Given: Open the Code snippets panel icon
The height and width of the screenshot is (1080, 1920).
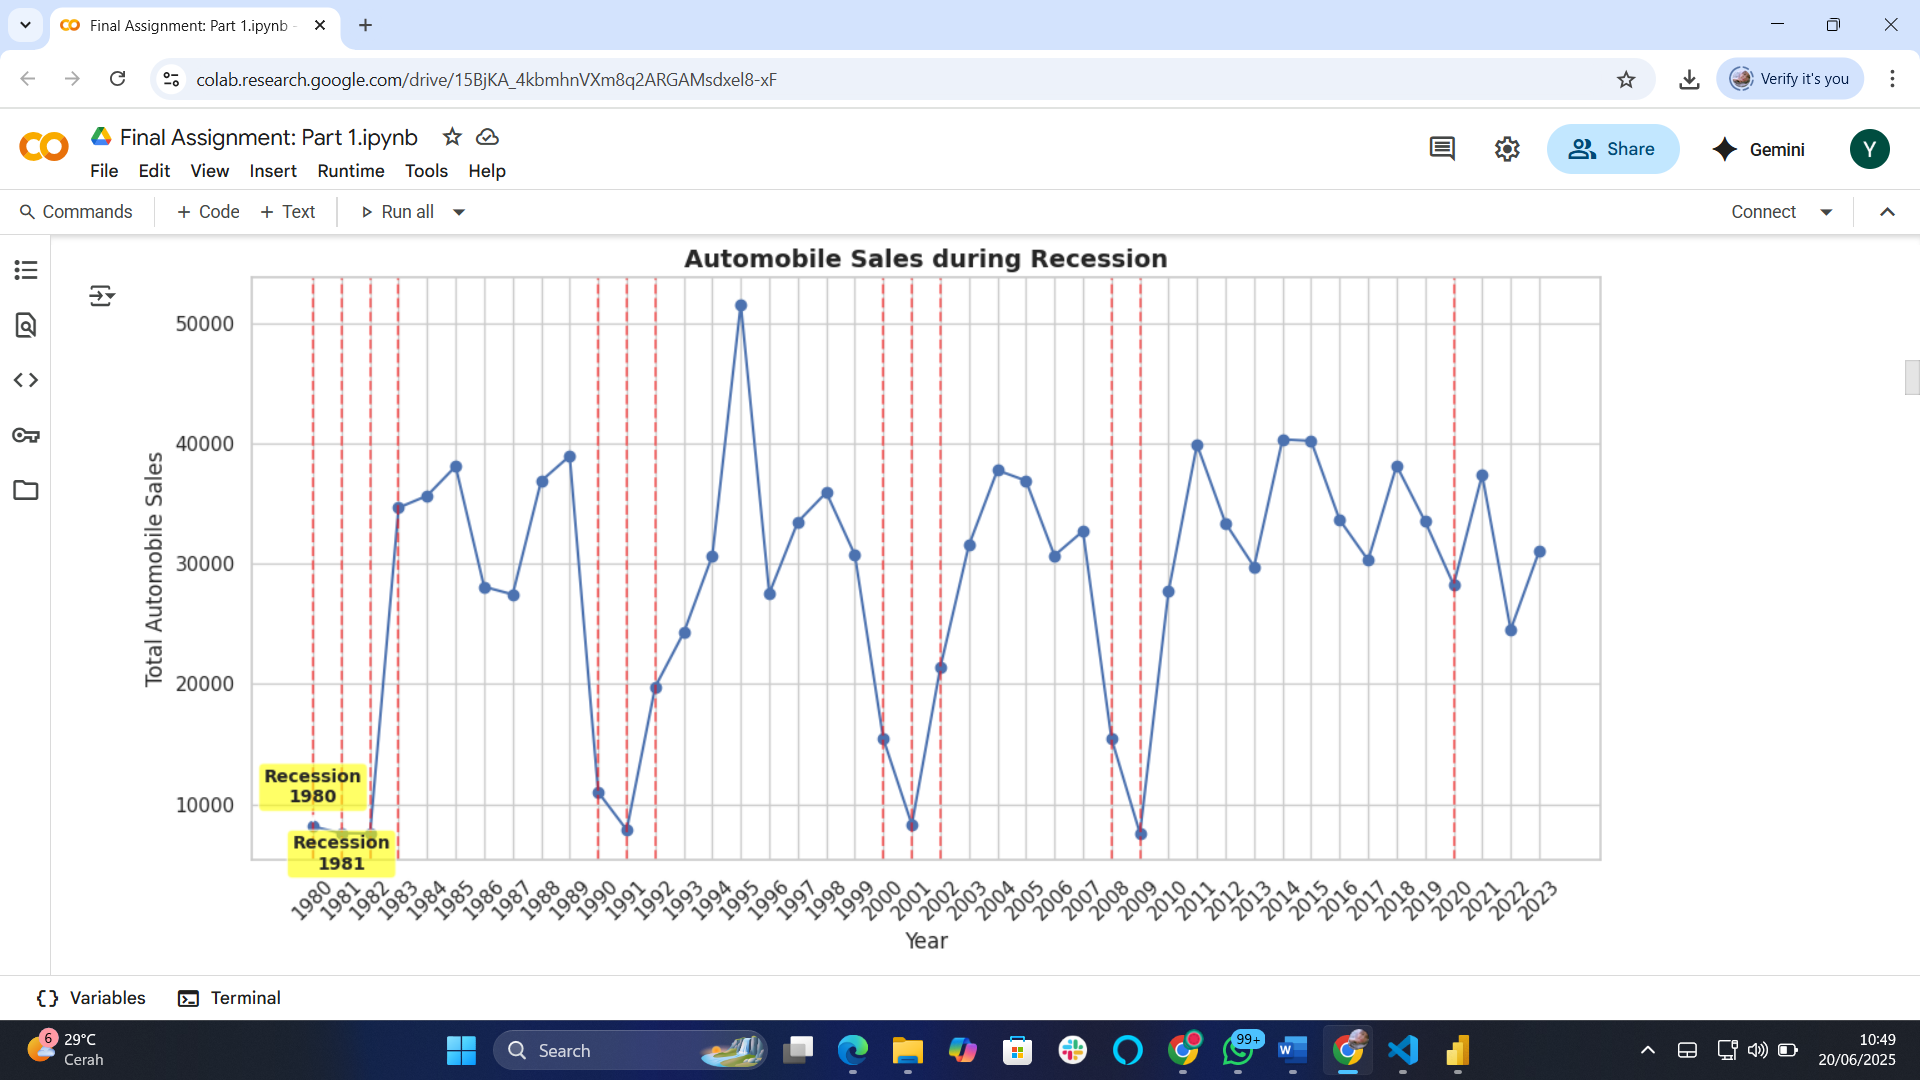Looking at the screenshot, I should [x=25, y=380].
